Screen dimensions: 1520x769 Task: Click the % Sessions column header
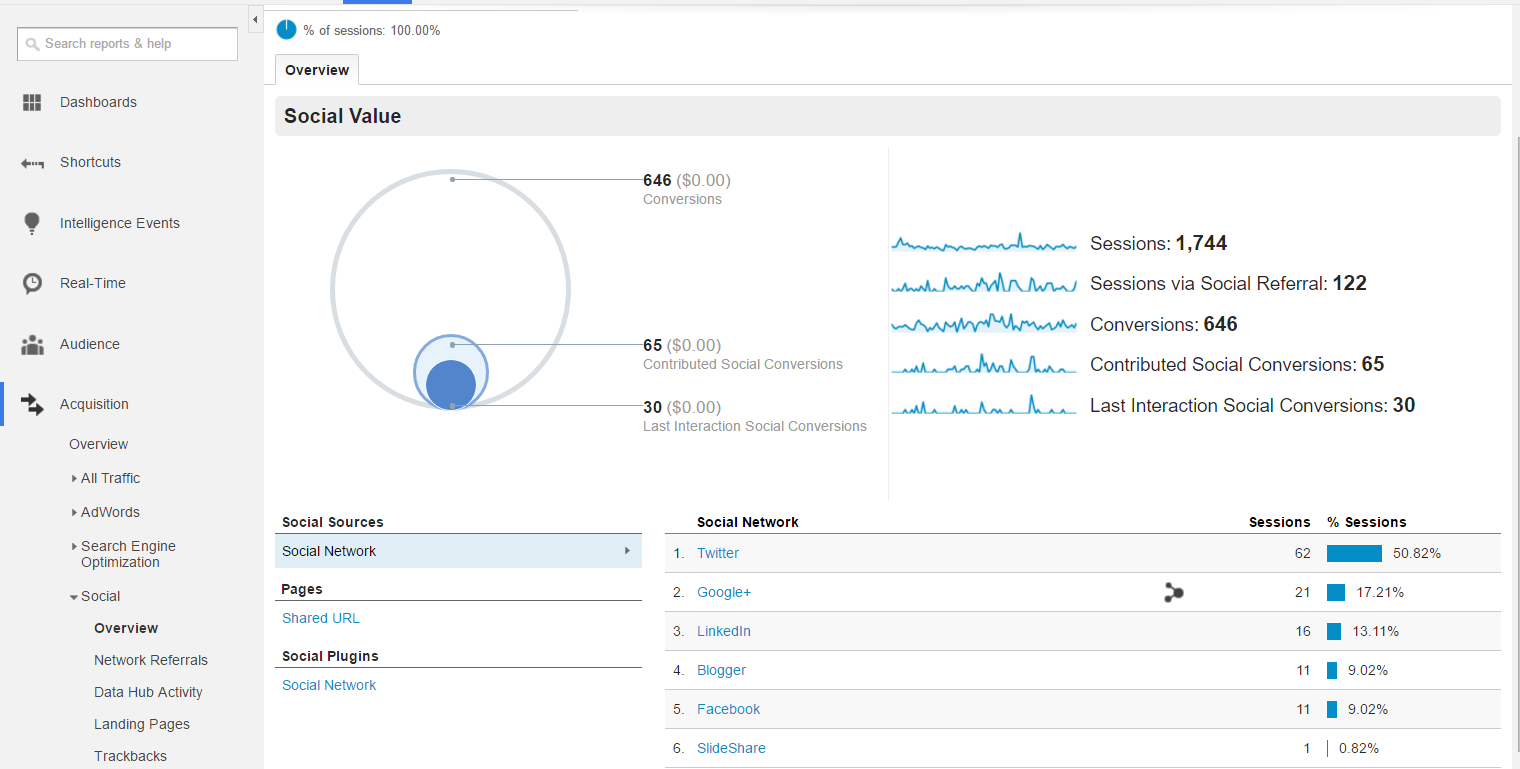pos(1366,522)
